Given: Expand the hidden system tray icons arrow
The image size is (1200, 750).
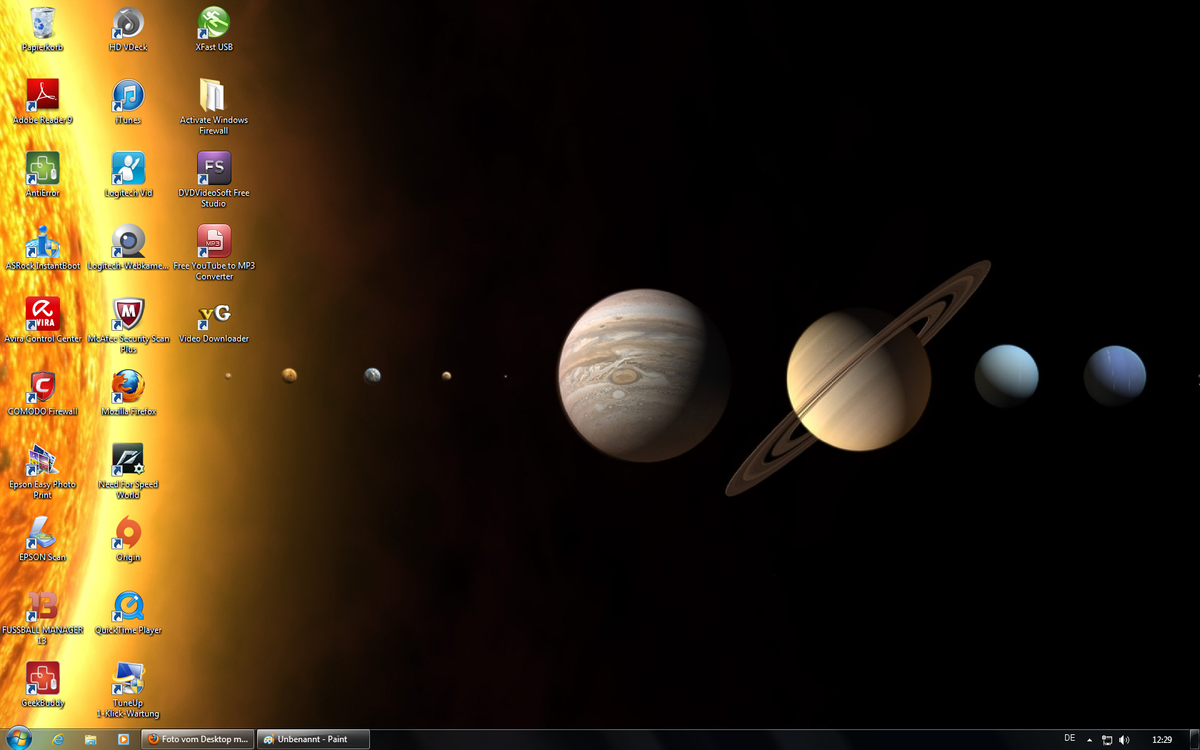Looking at the screenshot, I should (x=1090, y=739).
